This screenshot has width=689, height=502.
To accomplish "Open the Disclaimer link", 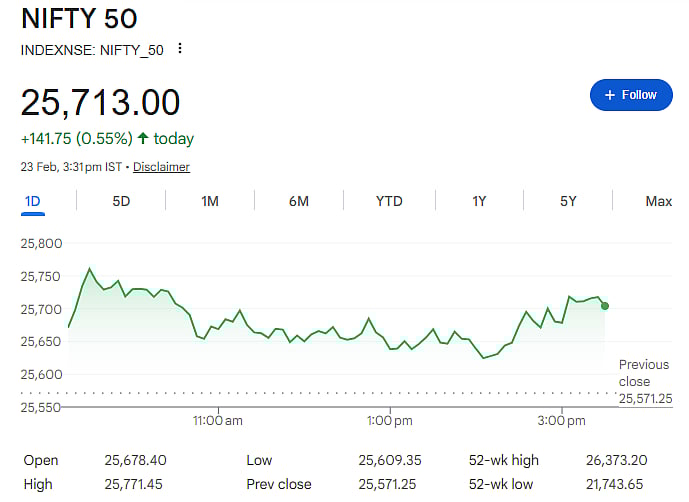I will click(161, 167).
